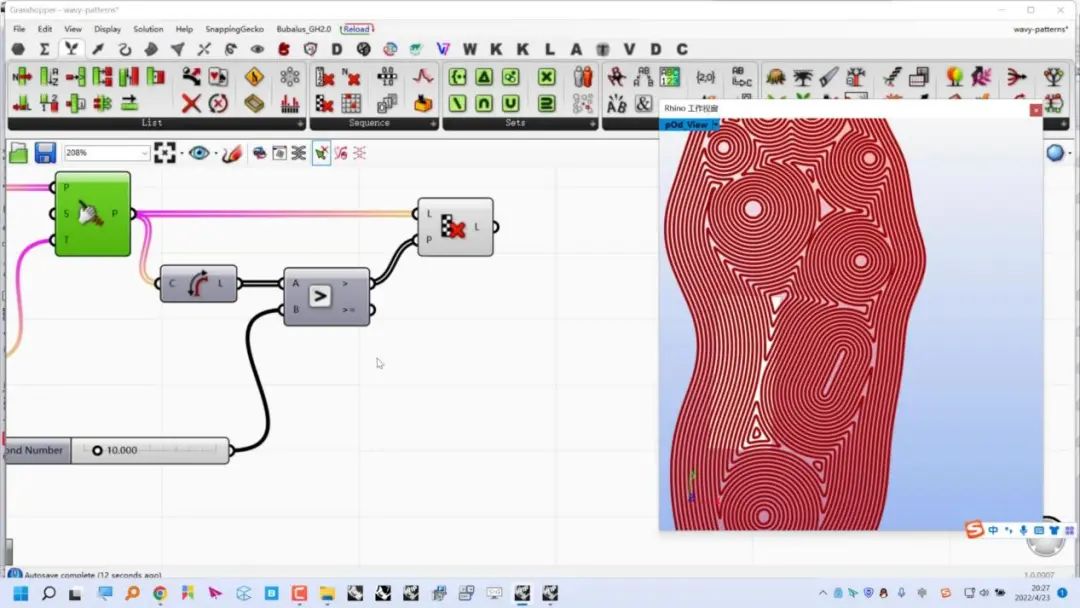This screenshot has width=1080, height=608.
Task: Expand the Sets panel with plus
Action: coord(593,123)
